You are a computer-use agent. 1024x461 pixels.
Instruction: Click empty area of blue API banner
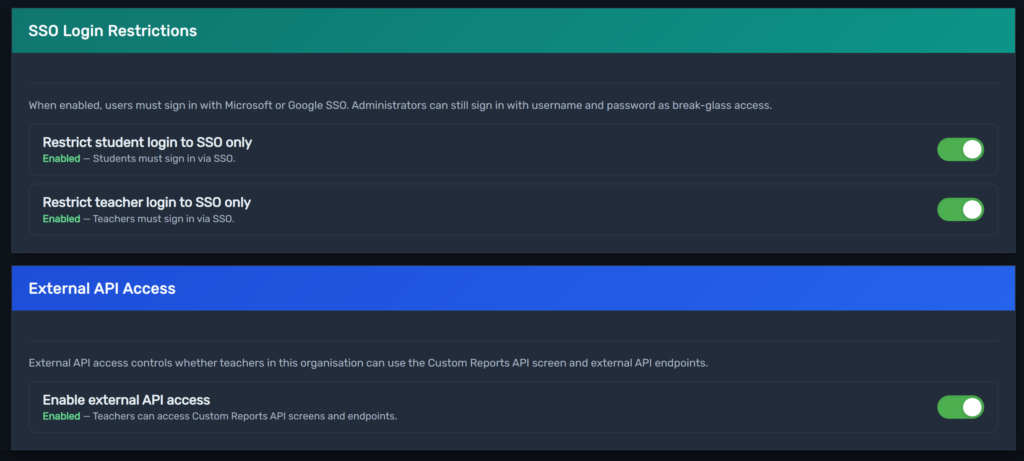pyautogui.click(x=600, y=288)
